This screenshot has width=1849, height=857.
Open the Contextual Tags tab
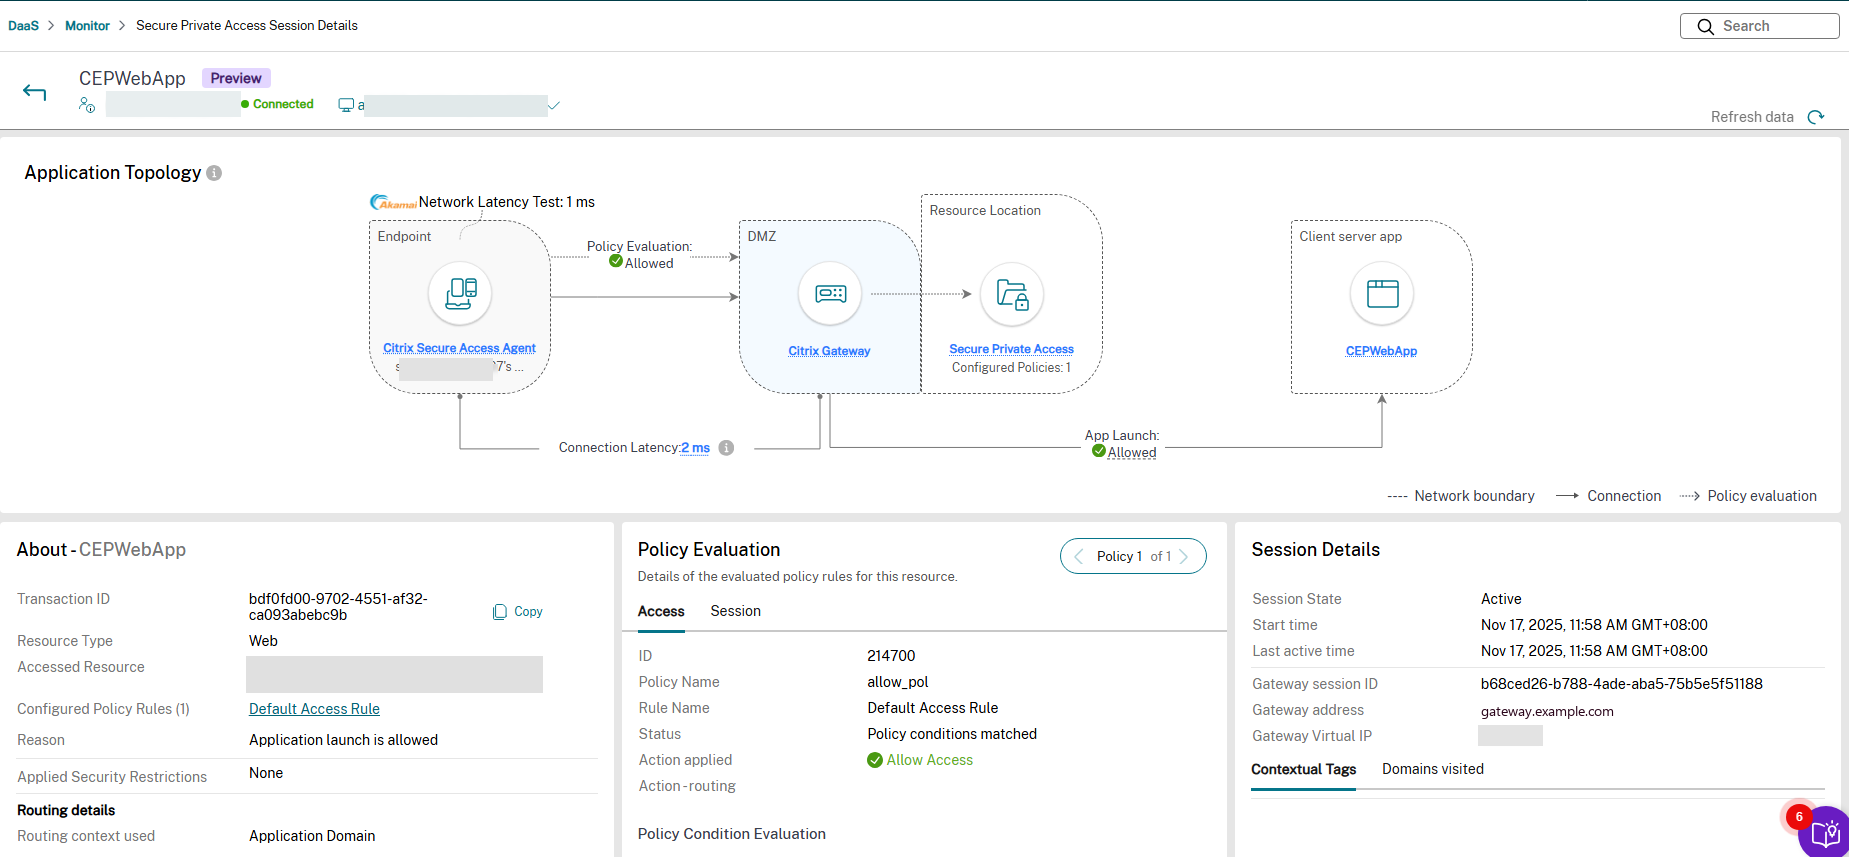tap(1304, 769)
